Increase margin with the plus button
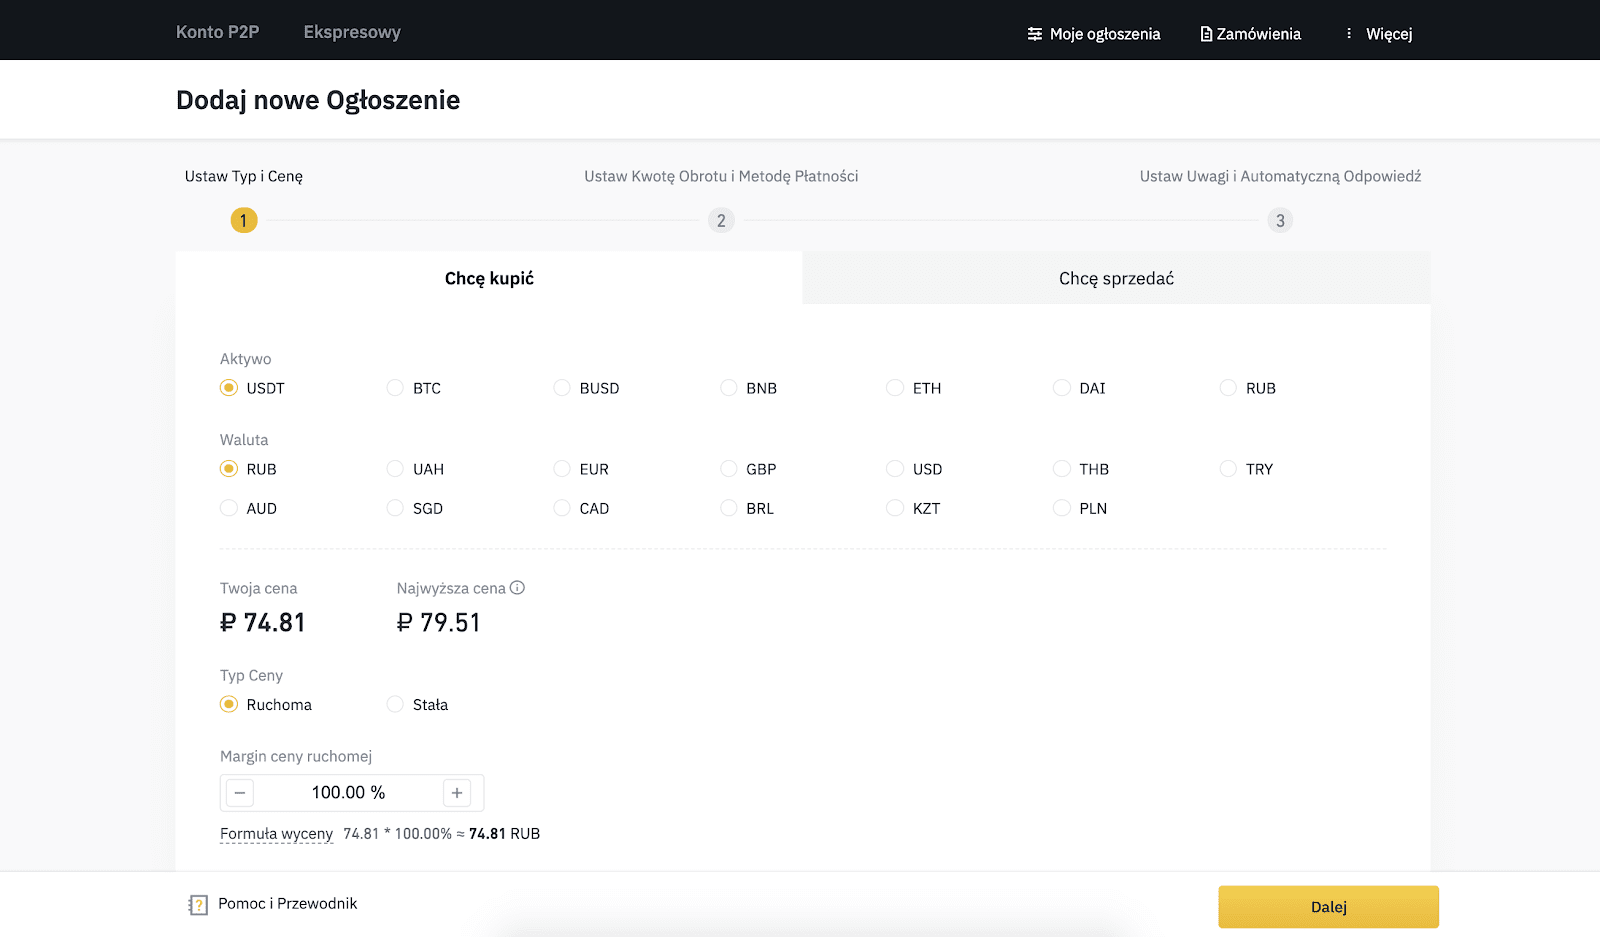 point(457,793)
